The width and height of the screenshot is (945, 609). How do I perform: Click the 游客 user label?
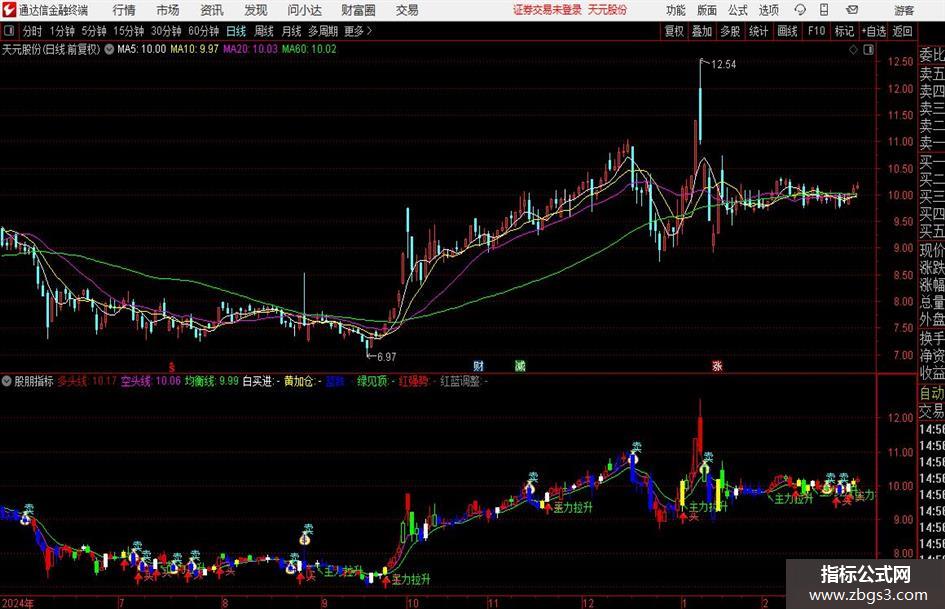[x=904, y=10]
